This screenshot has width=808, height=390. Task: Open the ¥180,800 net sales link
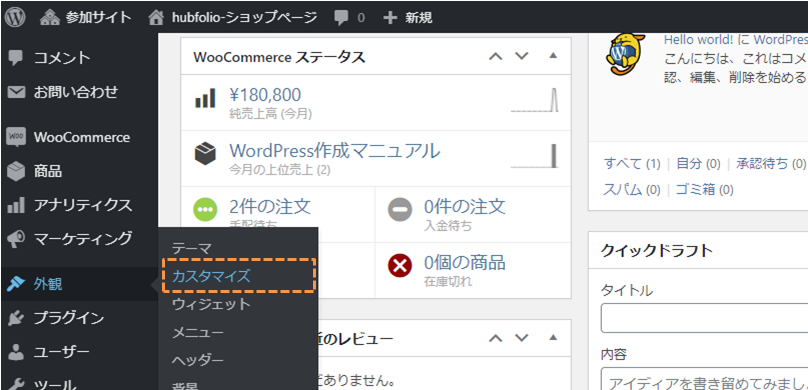click(265, 95)
